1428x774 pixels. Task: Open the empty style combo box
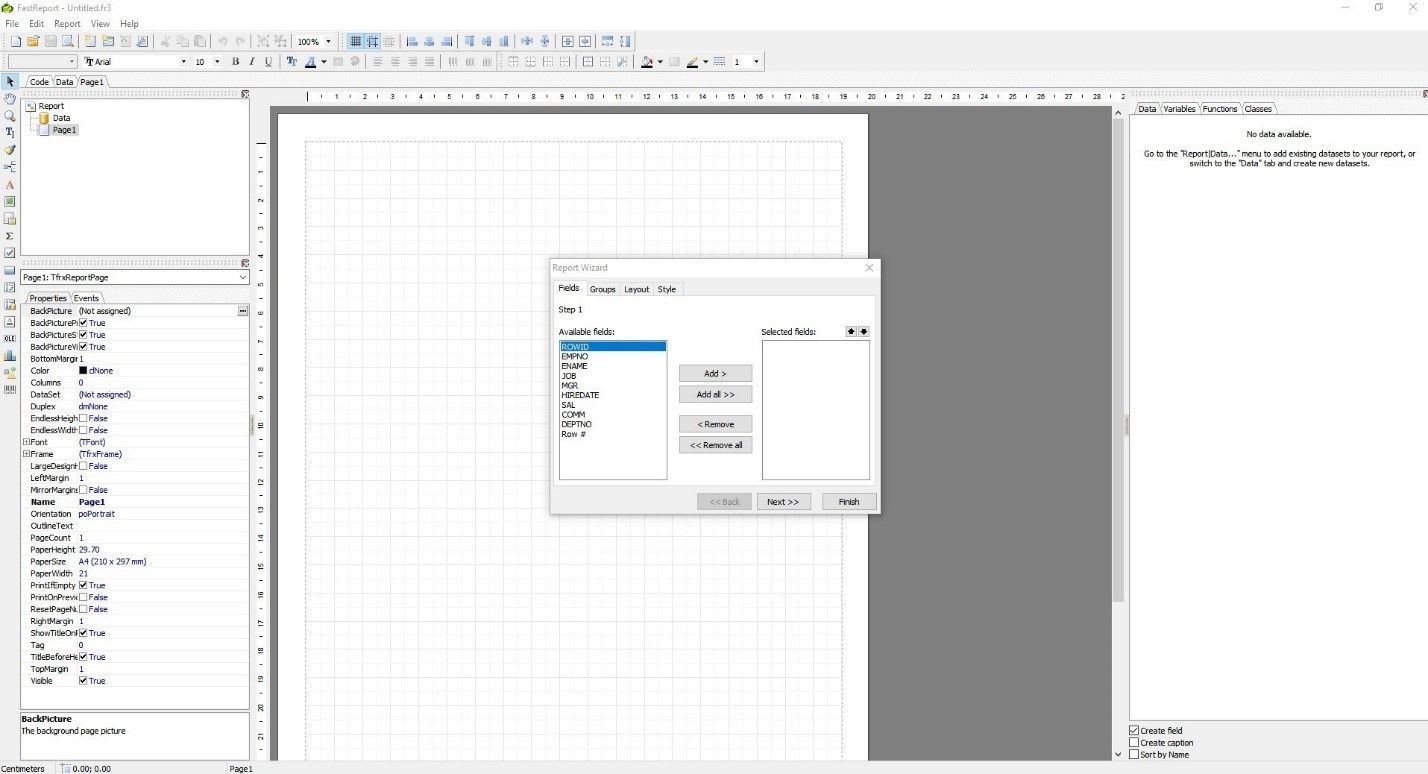coord(41,62)
